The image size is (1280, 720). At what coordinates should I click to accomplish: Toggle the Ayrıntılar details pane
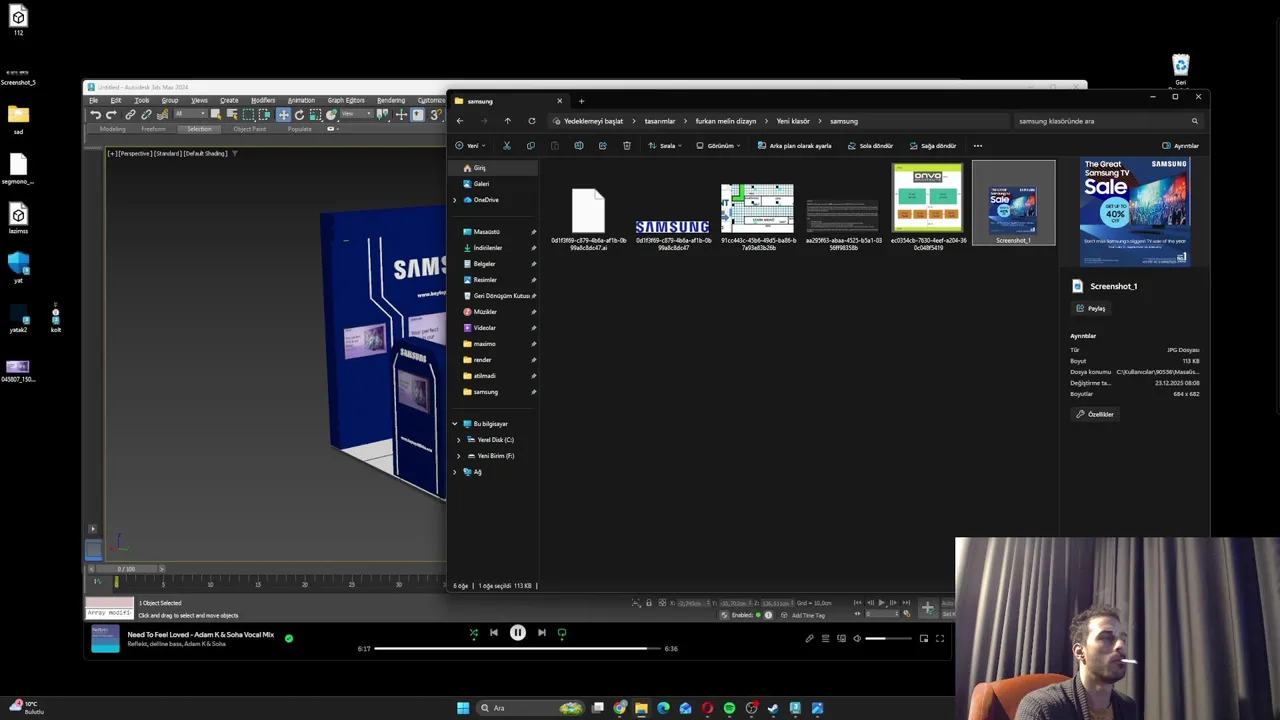pos(1181,146)
